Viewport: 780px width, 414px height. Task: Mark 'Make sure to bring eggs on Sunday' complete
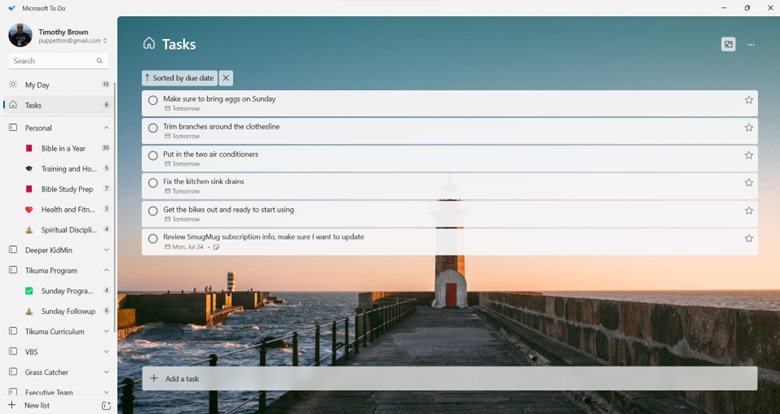click(x=153, y=100)
